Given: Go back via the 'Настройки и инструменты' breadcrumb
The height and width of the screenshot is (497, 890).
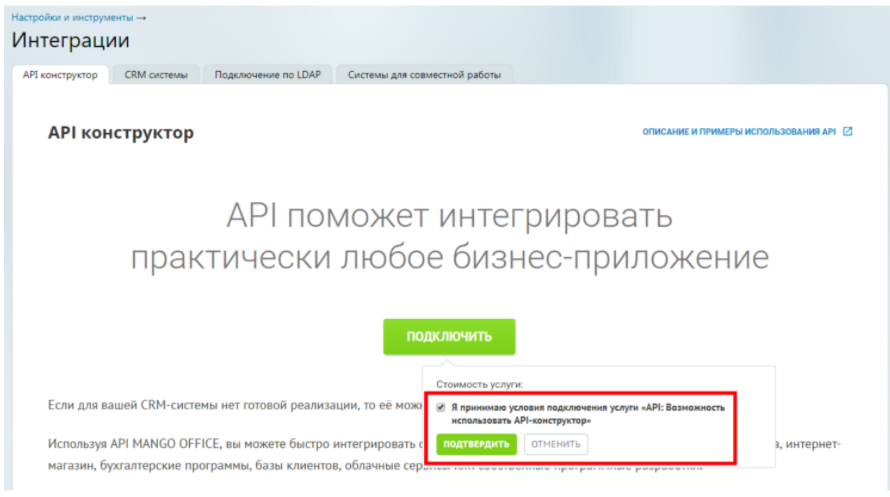Looking at the screenshot, I should point(73,18).
